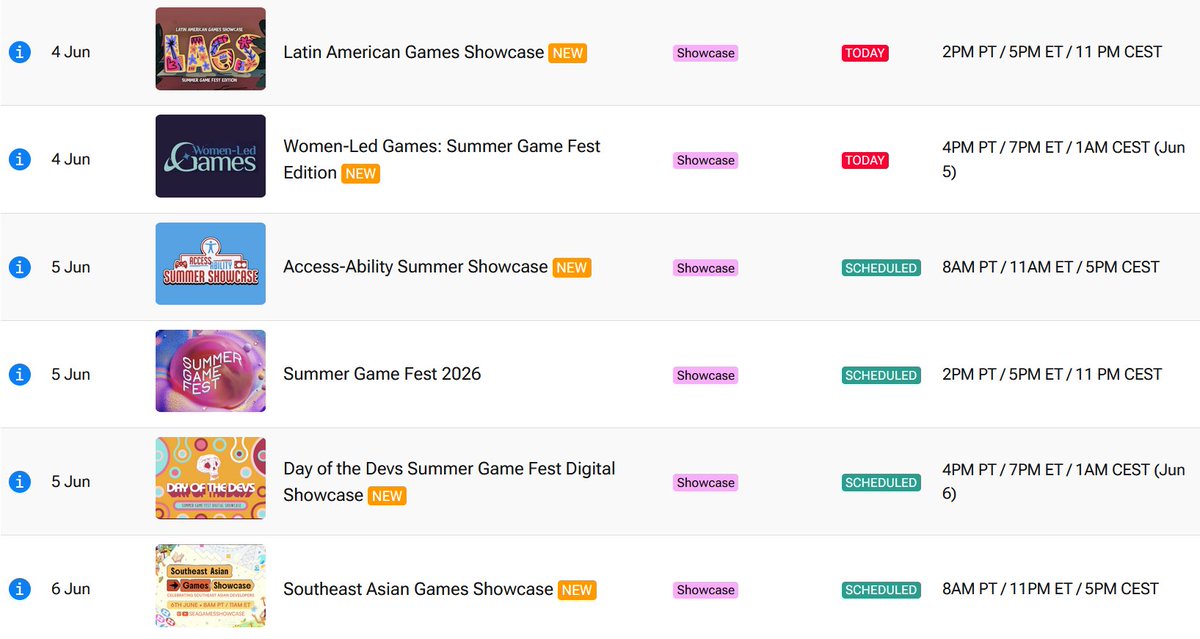The width and height of the screenshot is (1200, 639).
Task: Click Showcase tag in Summer Game Fest 2026 row
Action: 706,375
